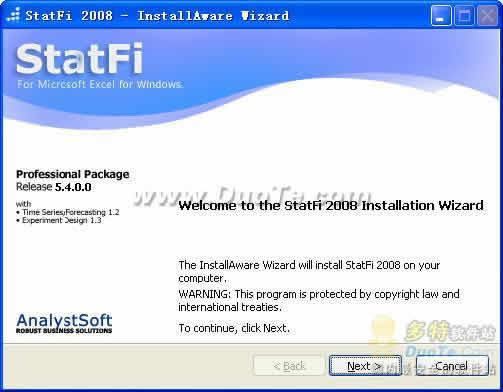Click the window title 'StatFi 2008 - InstallAware Wizard'
Screen dimensions: 503x392
[157, 16]
